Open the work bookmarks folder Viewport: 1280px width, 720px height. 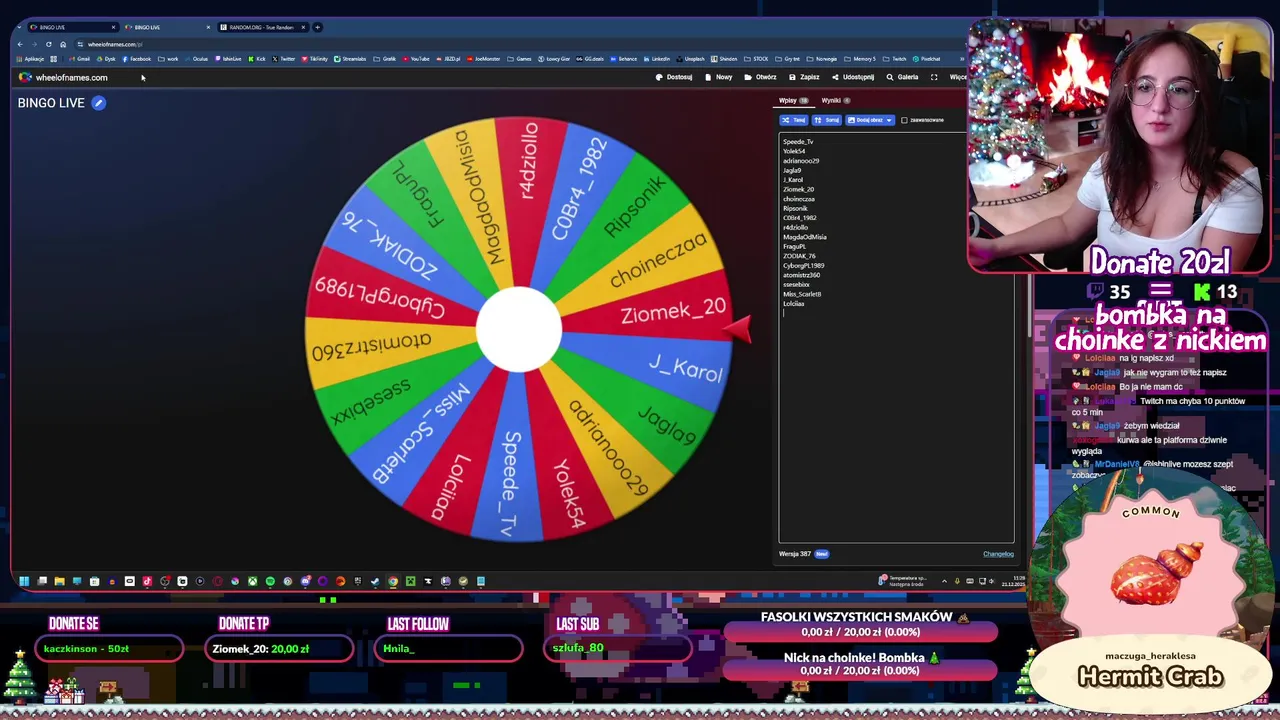(168, 59)
